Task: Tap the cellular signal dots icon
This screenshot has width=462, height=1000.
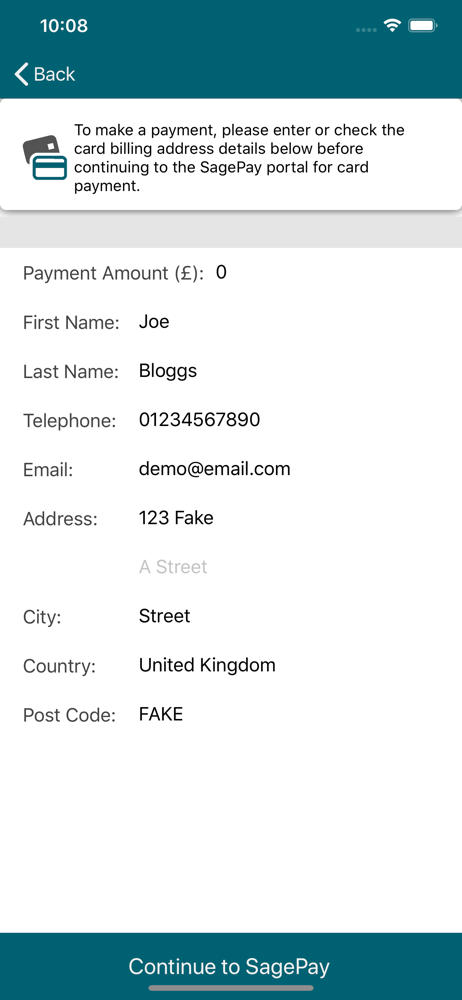Action: (x=366, y=29)
